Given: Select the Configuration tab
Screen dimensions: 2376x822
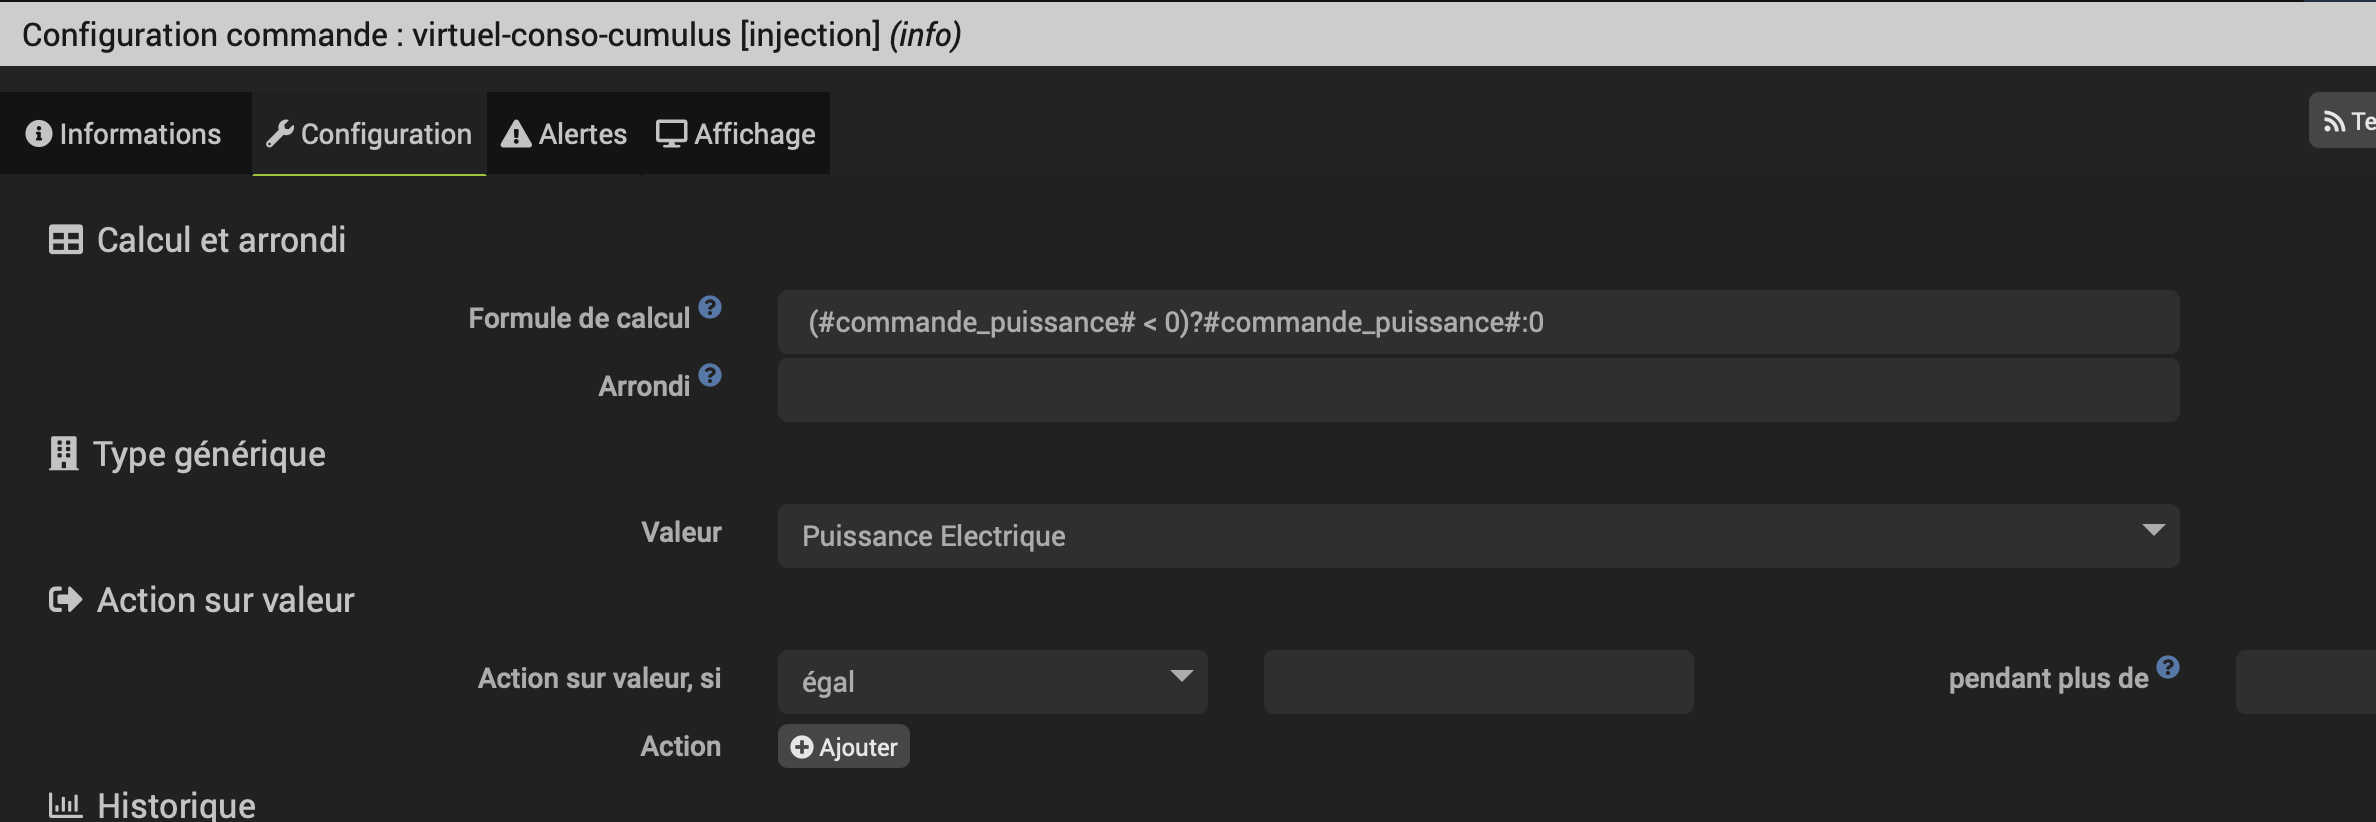Looking at the screenshot, I should [369, 134].
